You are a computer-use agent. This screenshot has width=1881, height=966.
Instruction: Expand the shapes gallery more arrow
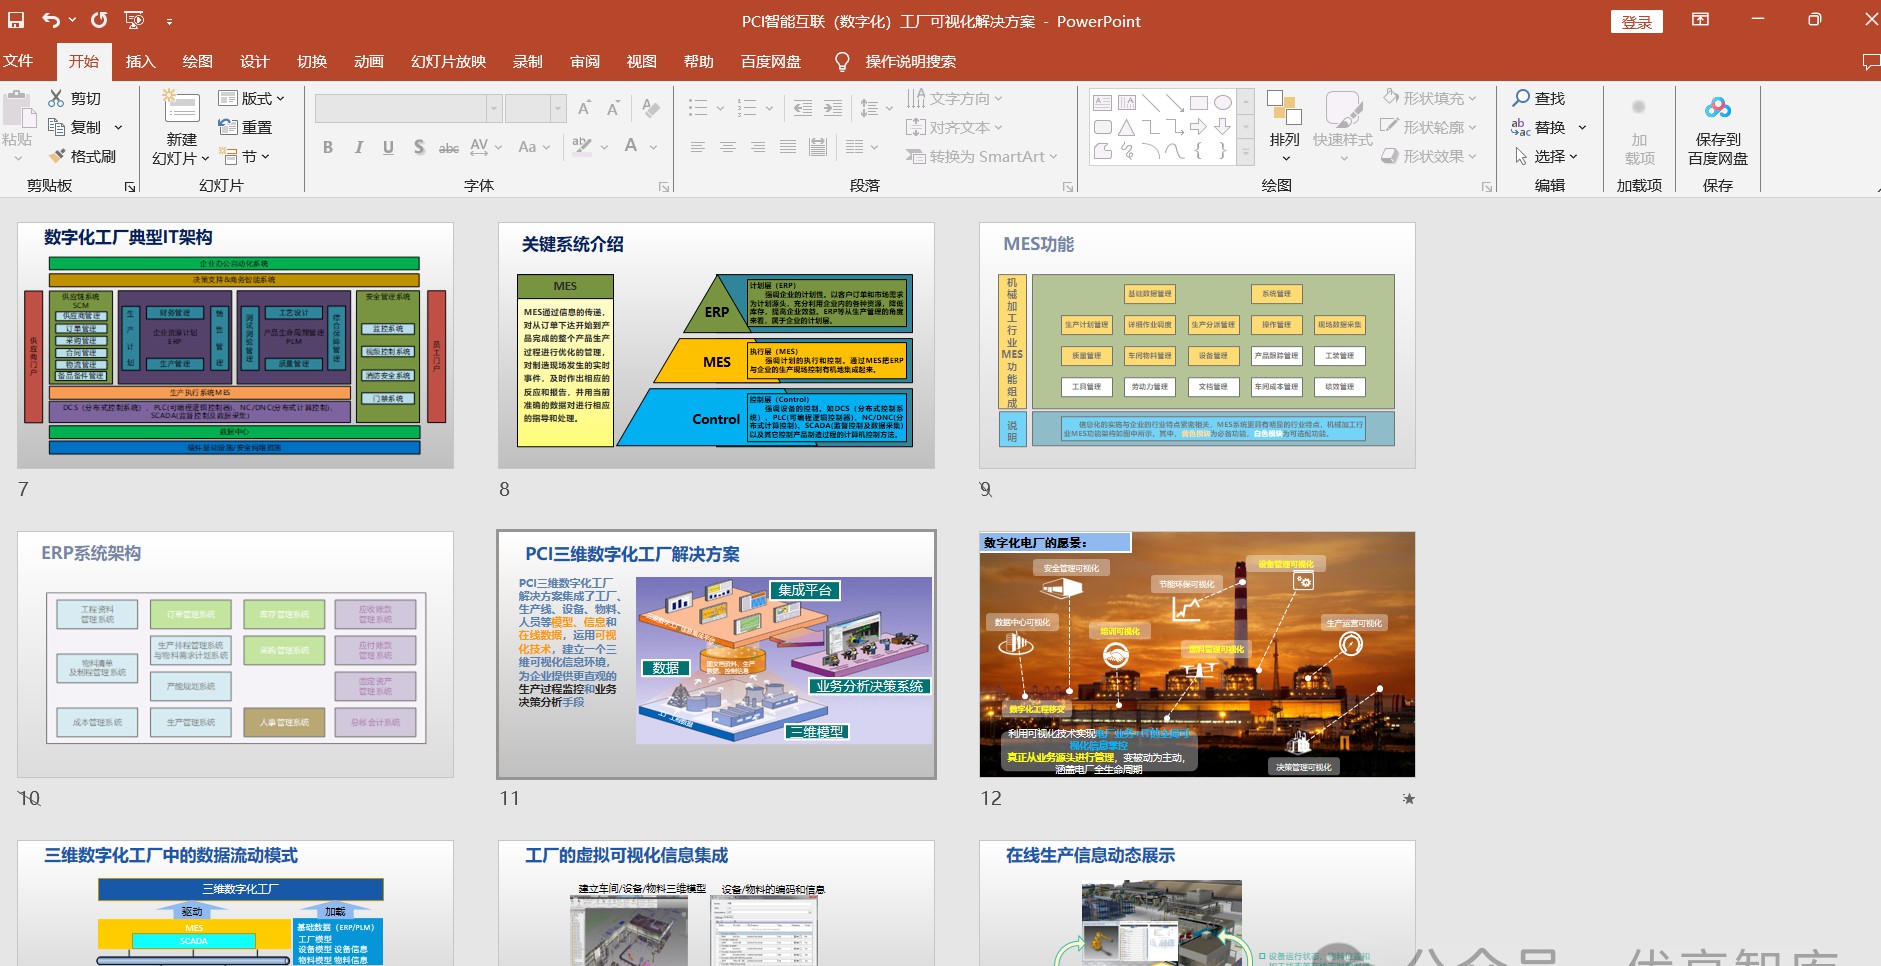pos(1246,152)
